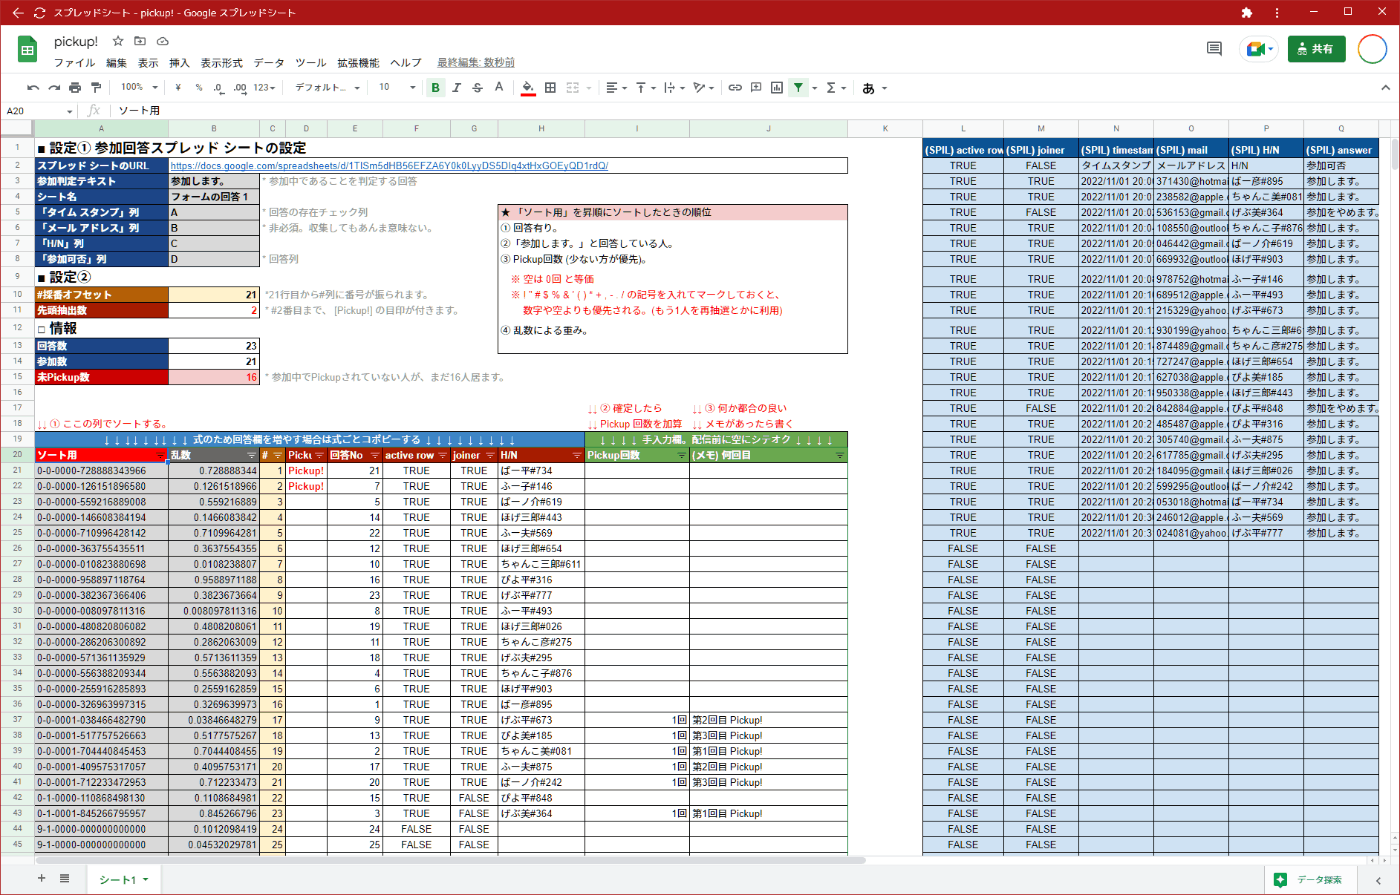Star the pickup! document
Screen dimensions: 1400x895
click(x=118, y=41)
